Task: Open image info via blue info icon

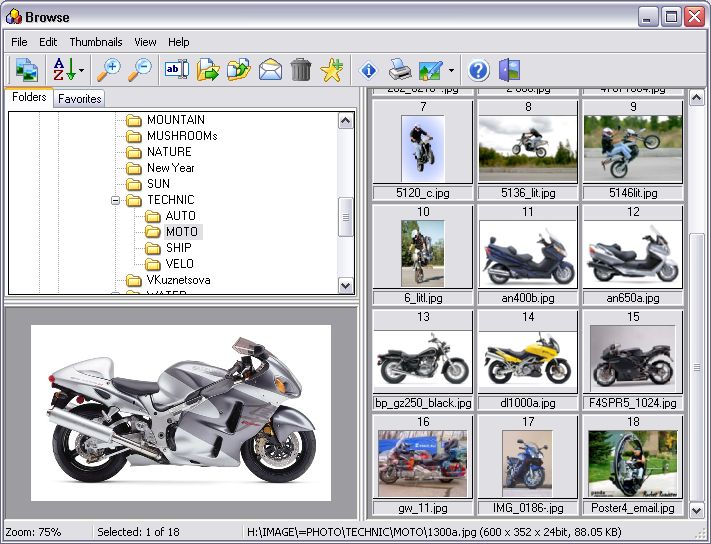Action: pos(367,70)
